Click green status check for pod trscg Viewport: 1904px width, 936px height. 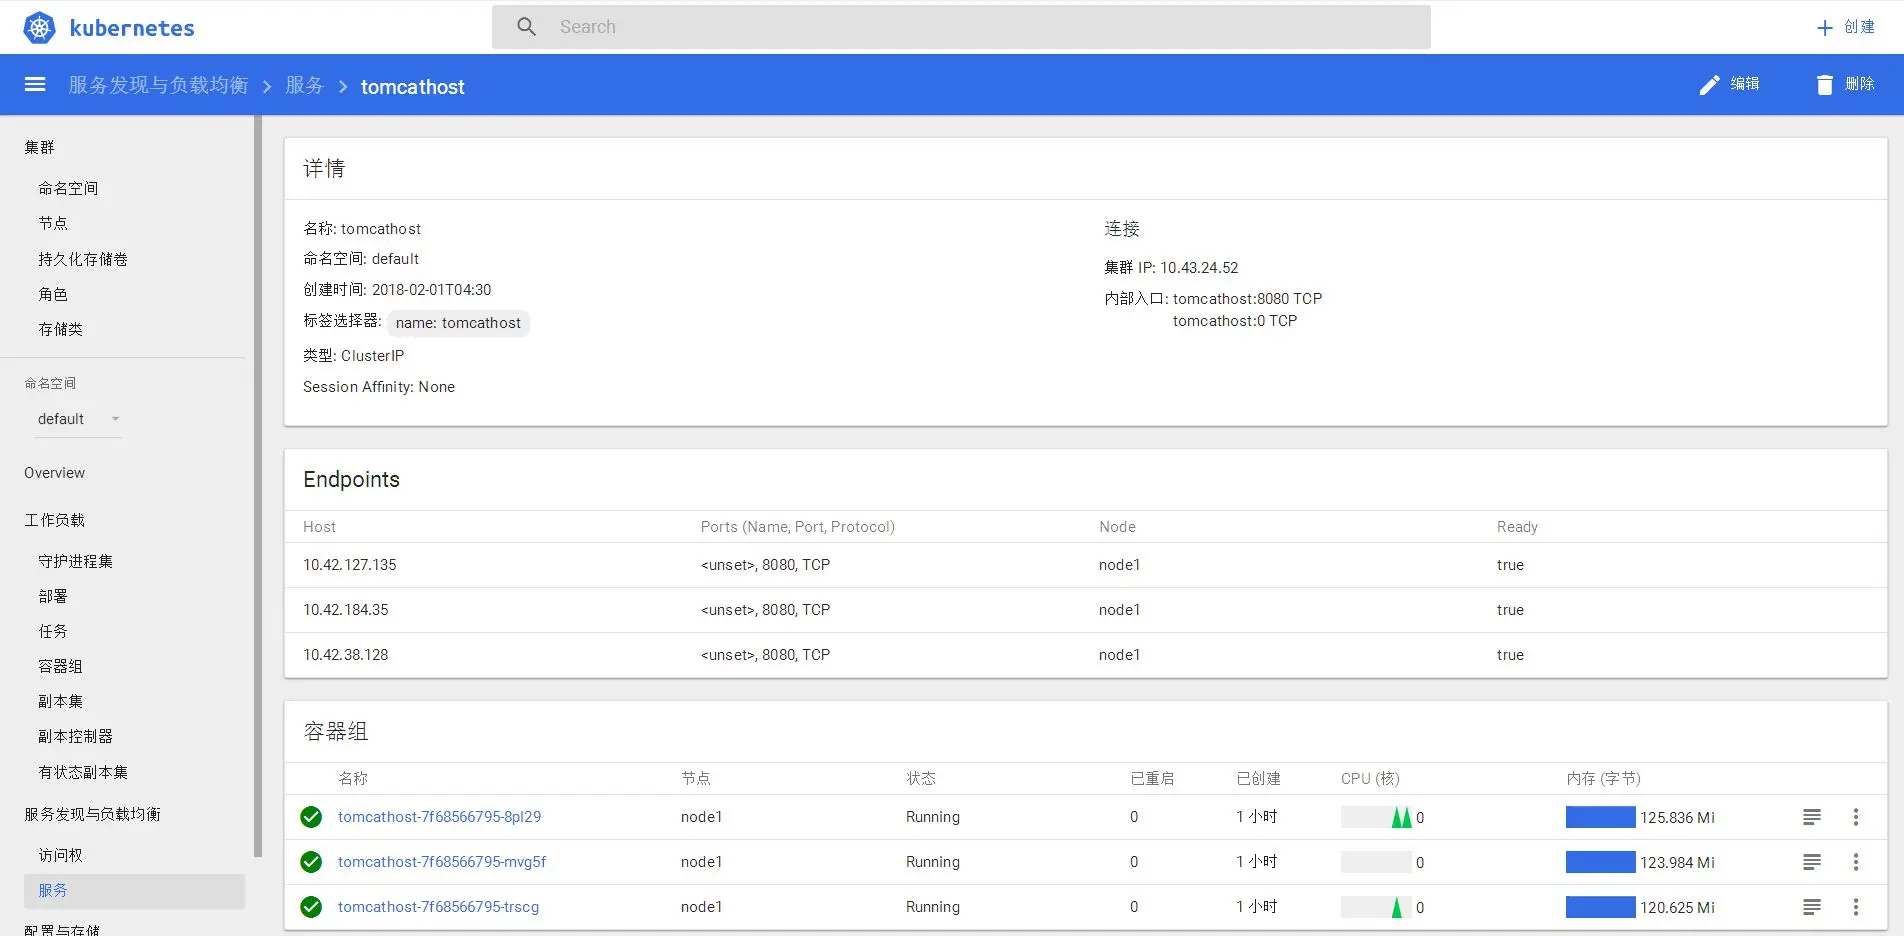point(311,907)
